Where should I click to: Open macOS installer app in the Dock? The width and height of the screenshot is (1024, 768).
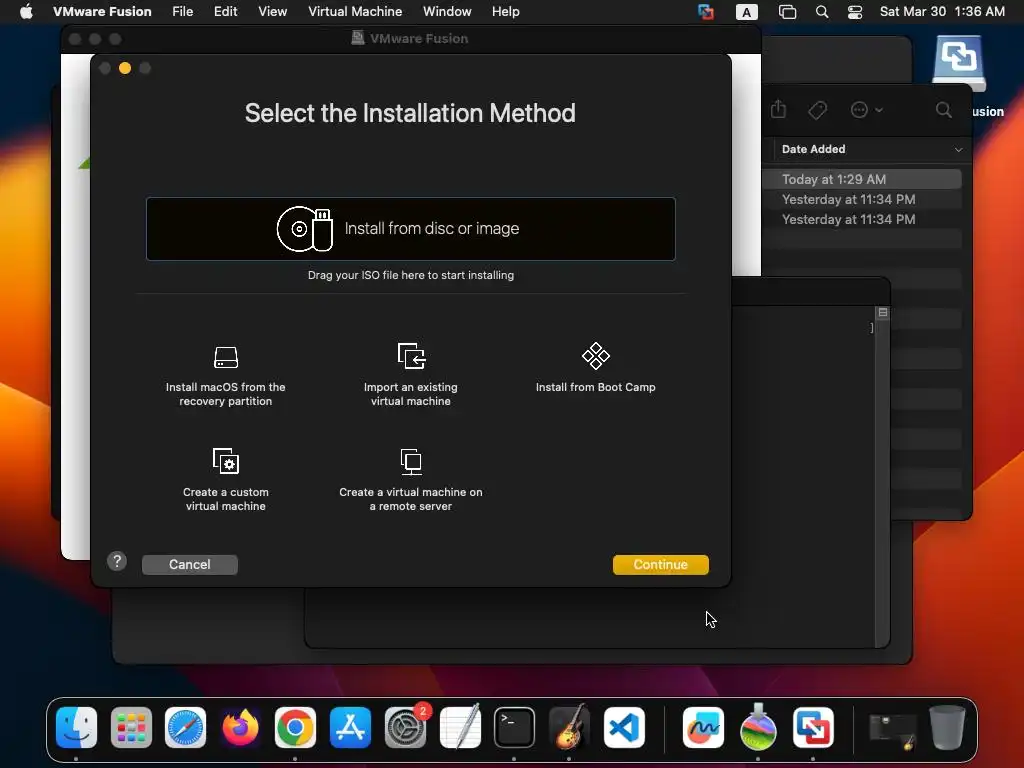click(x=758, y=727)
